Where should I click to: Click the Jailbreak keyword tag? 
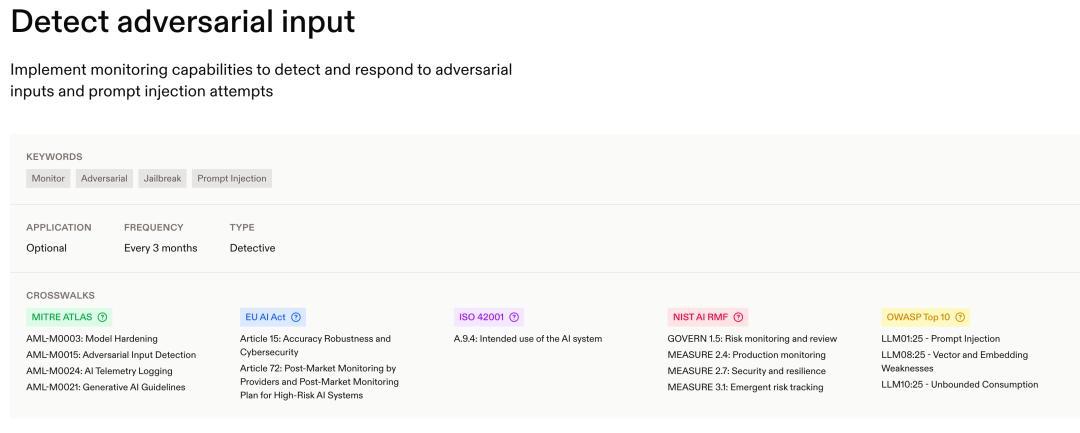[163, 178]
